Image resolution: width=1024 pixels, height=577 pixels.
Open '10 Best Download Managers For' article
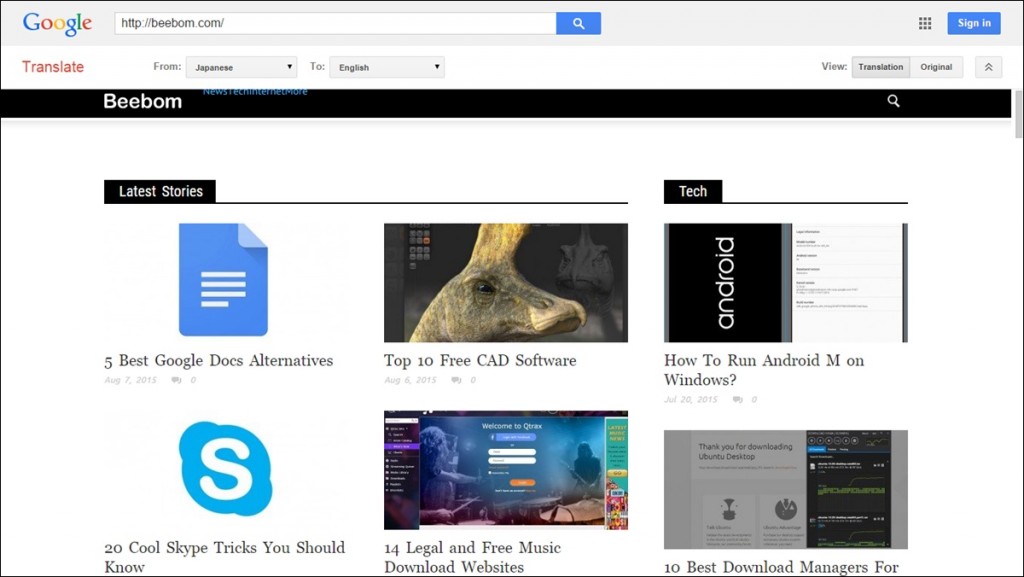tap(781, 567)
